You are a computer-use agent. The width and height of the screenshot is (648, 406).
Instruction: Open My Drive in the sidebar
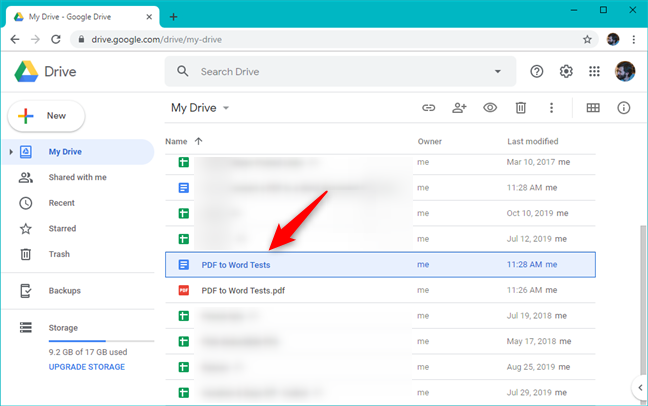tap(79, 152)
